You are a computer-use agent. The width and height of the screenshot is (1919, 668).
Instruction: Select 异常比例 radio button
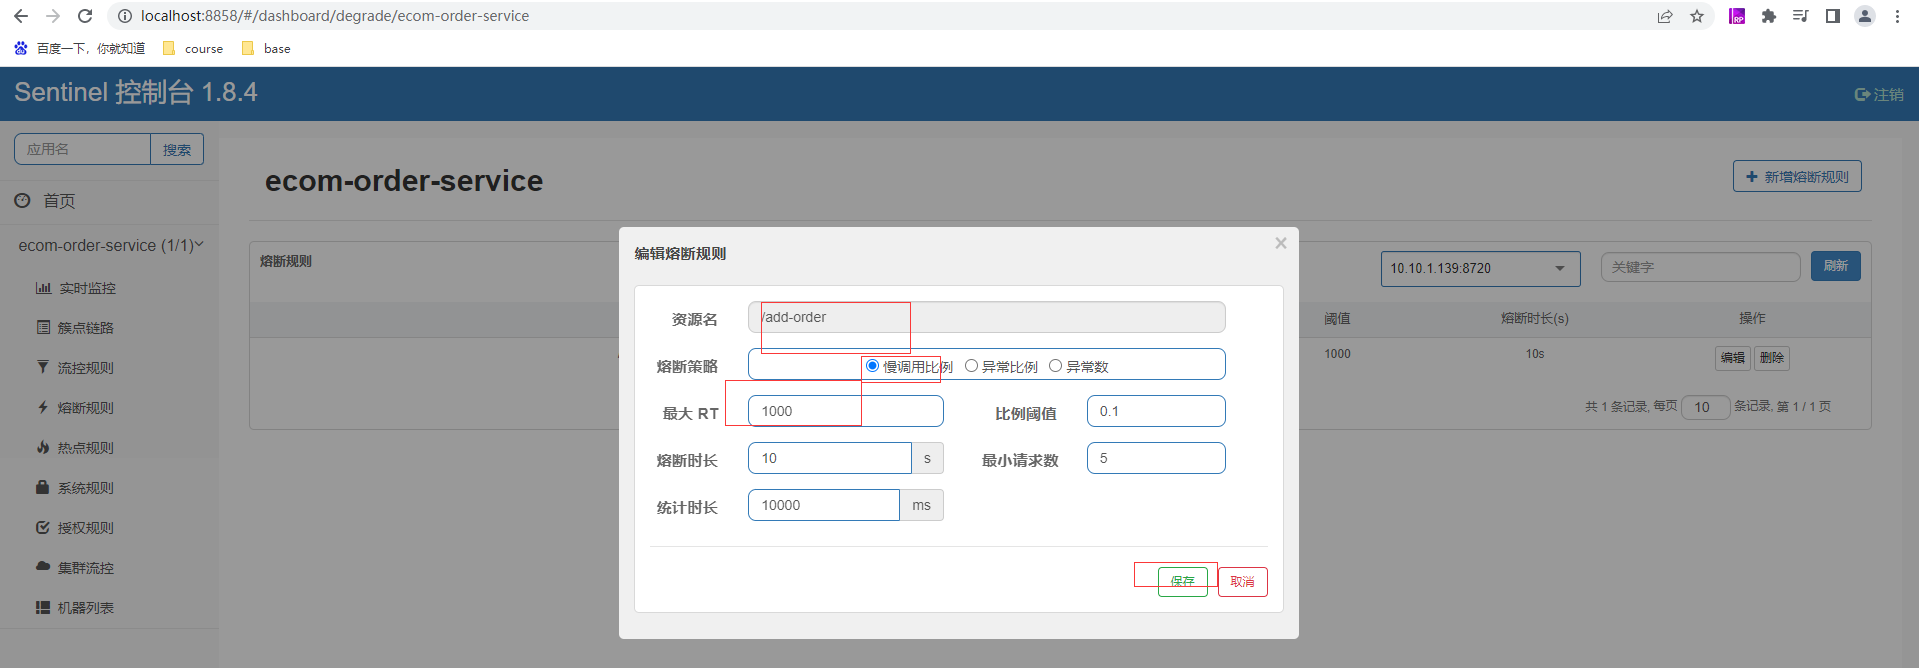pyautogui.click(x=971, y=366)
